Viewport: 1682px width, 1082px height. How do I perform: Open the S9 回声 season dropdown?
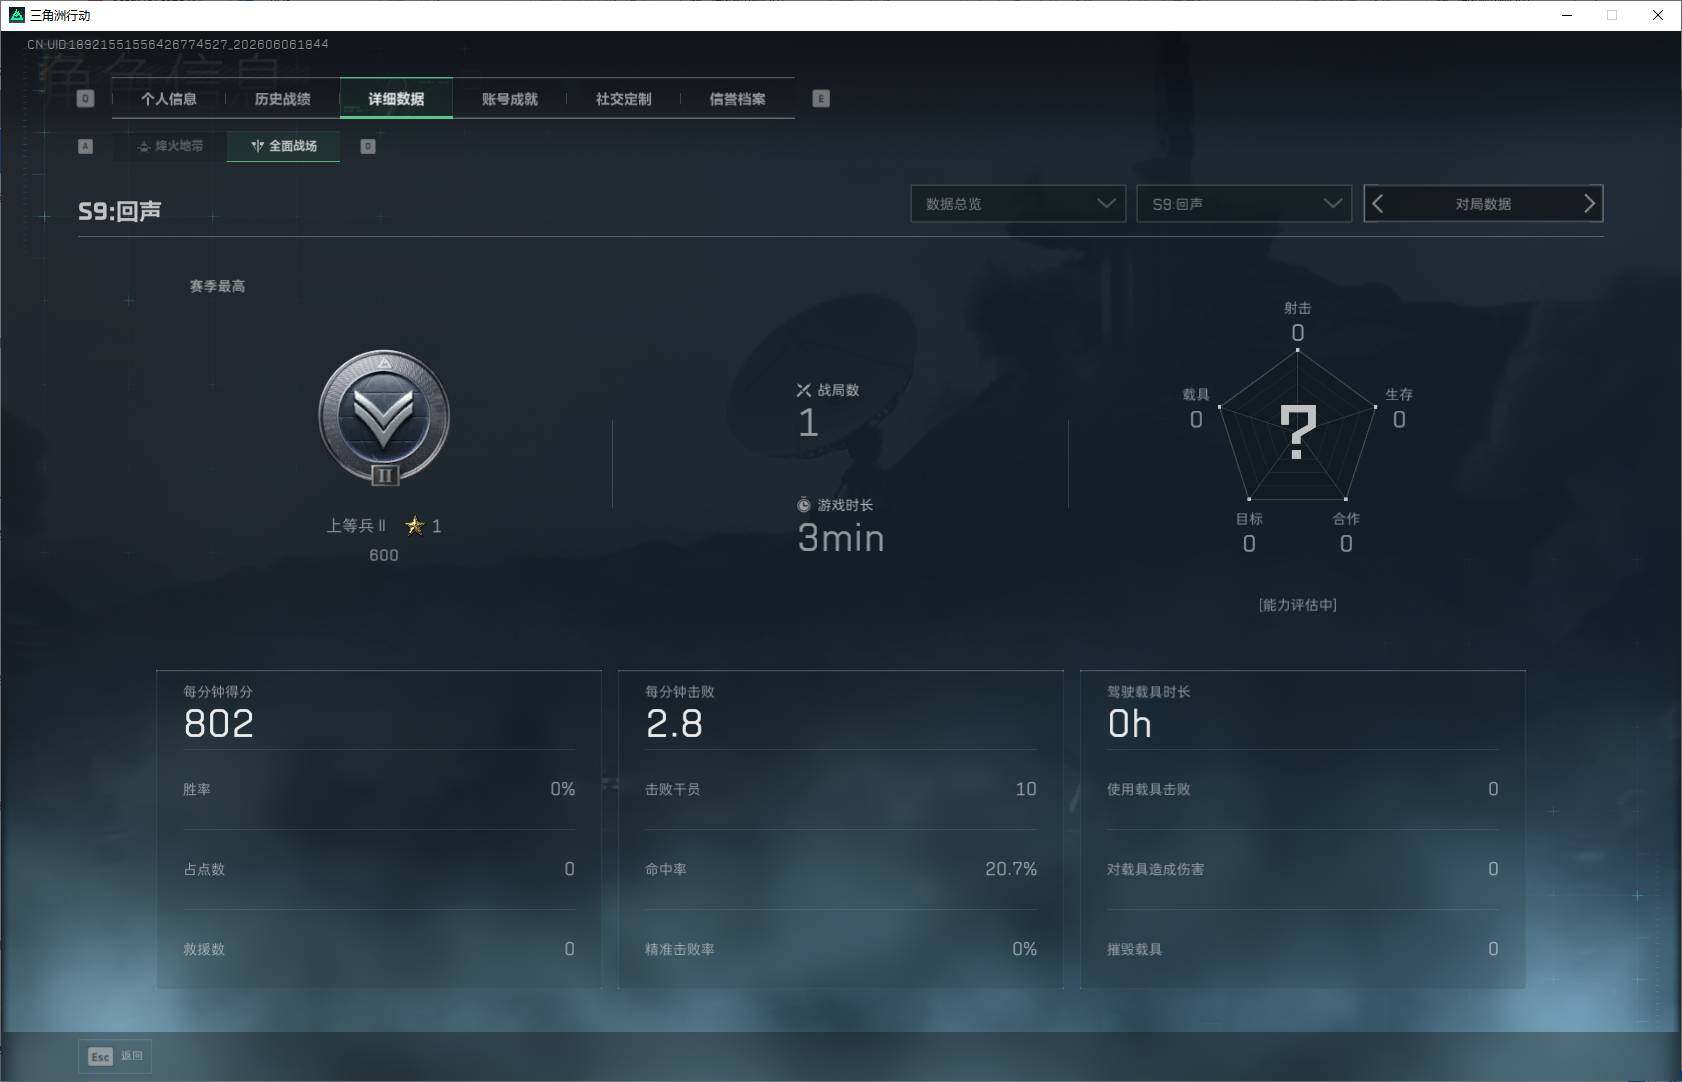tap(1244, 204)
